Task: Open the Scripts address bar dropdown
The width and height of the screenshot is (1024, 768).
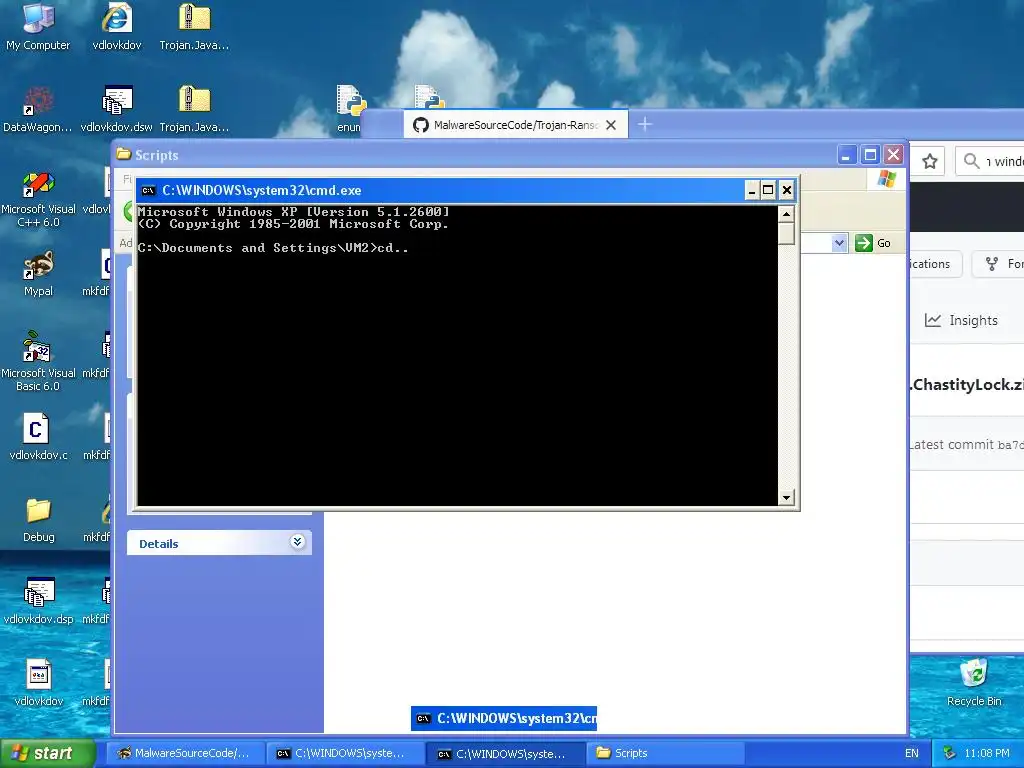Action: [839, 243]
